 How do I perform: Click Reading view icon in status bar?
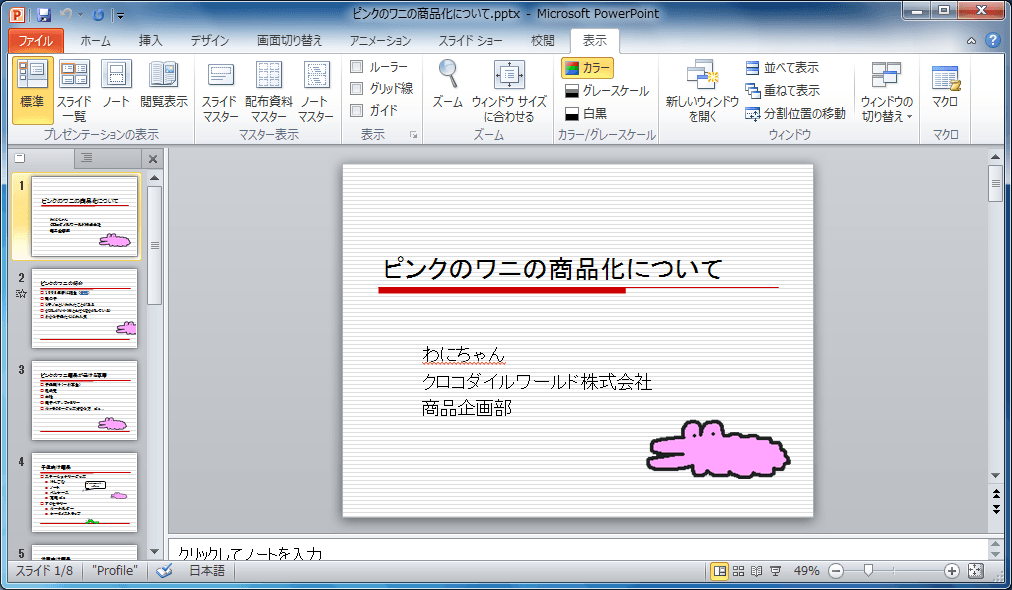point(756,571)
